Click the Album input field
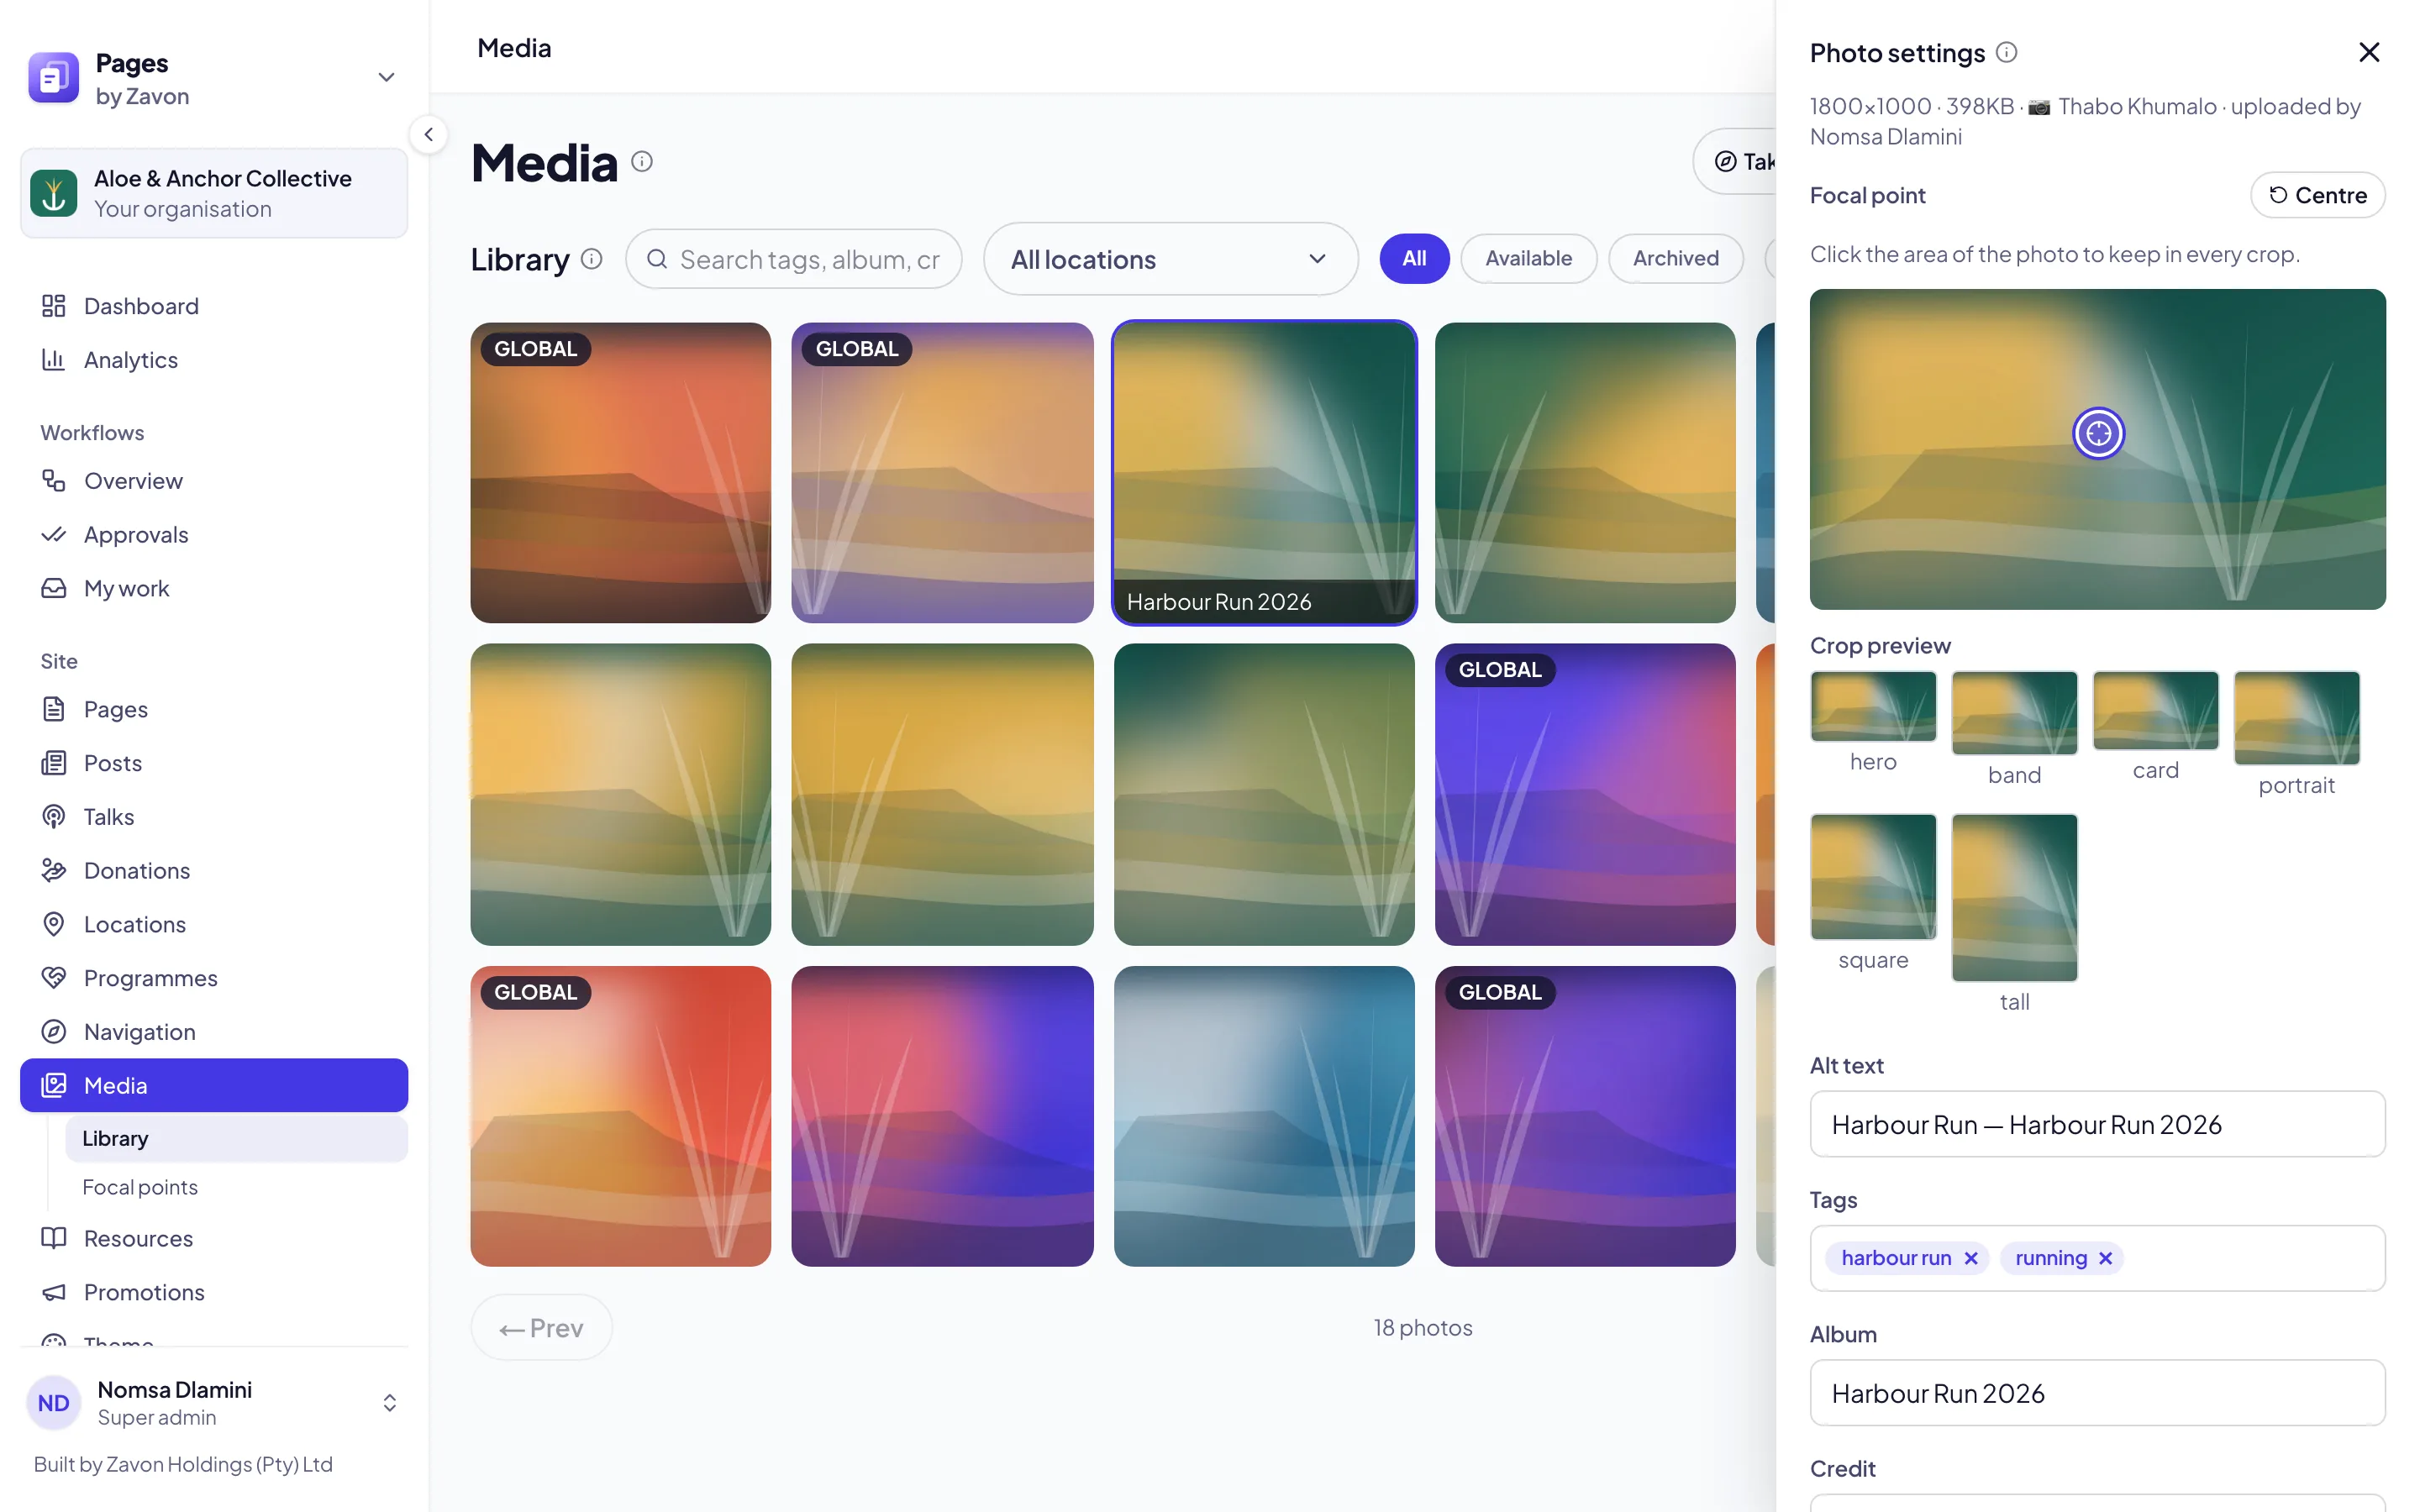The height and width of the screenshot is (1512, 2420). pos(2097,1393)
